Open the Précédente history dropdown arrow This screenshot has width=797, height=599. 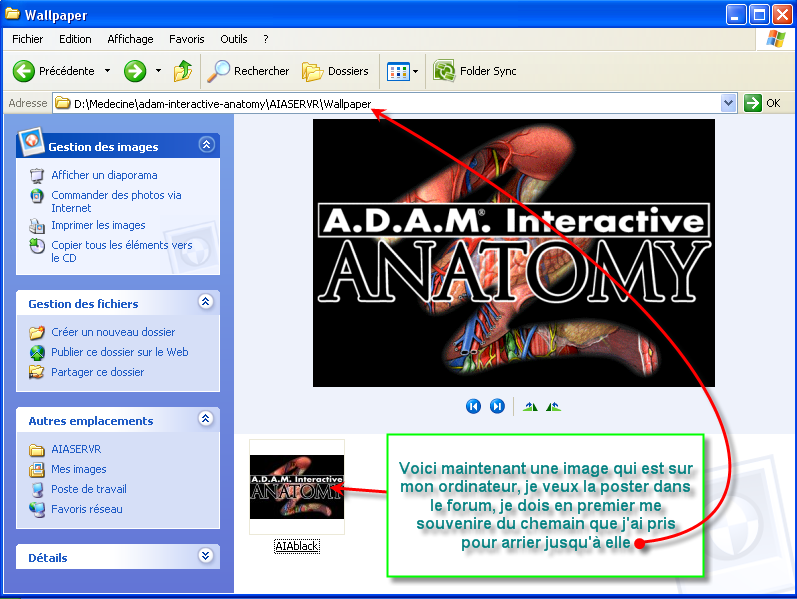(107, 71)
